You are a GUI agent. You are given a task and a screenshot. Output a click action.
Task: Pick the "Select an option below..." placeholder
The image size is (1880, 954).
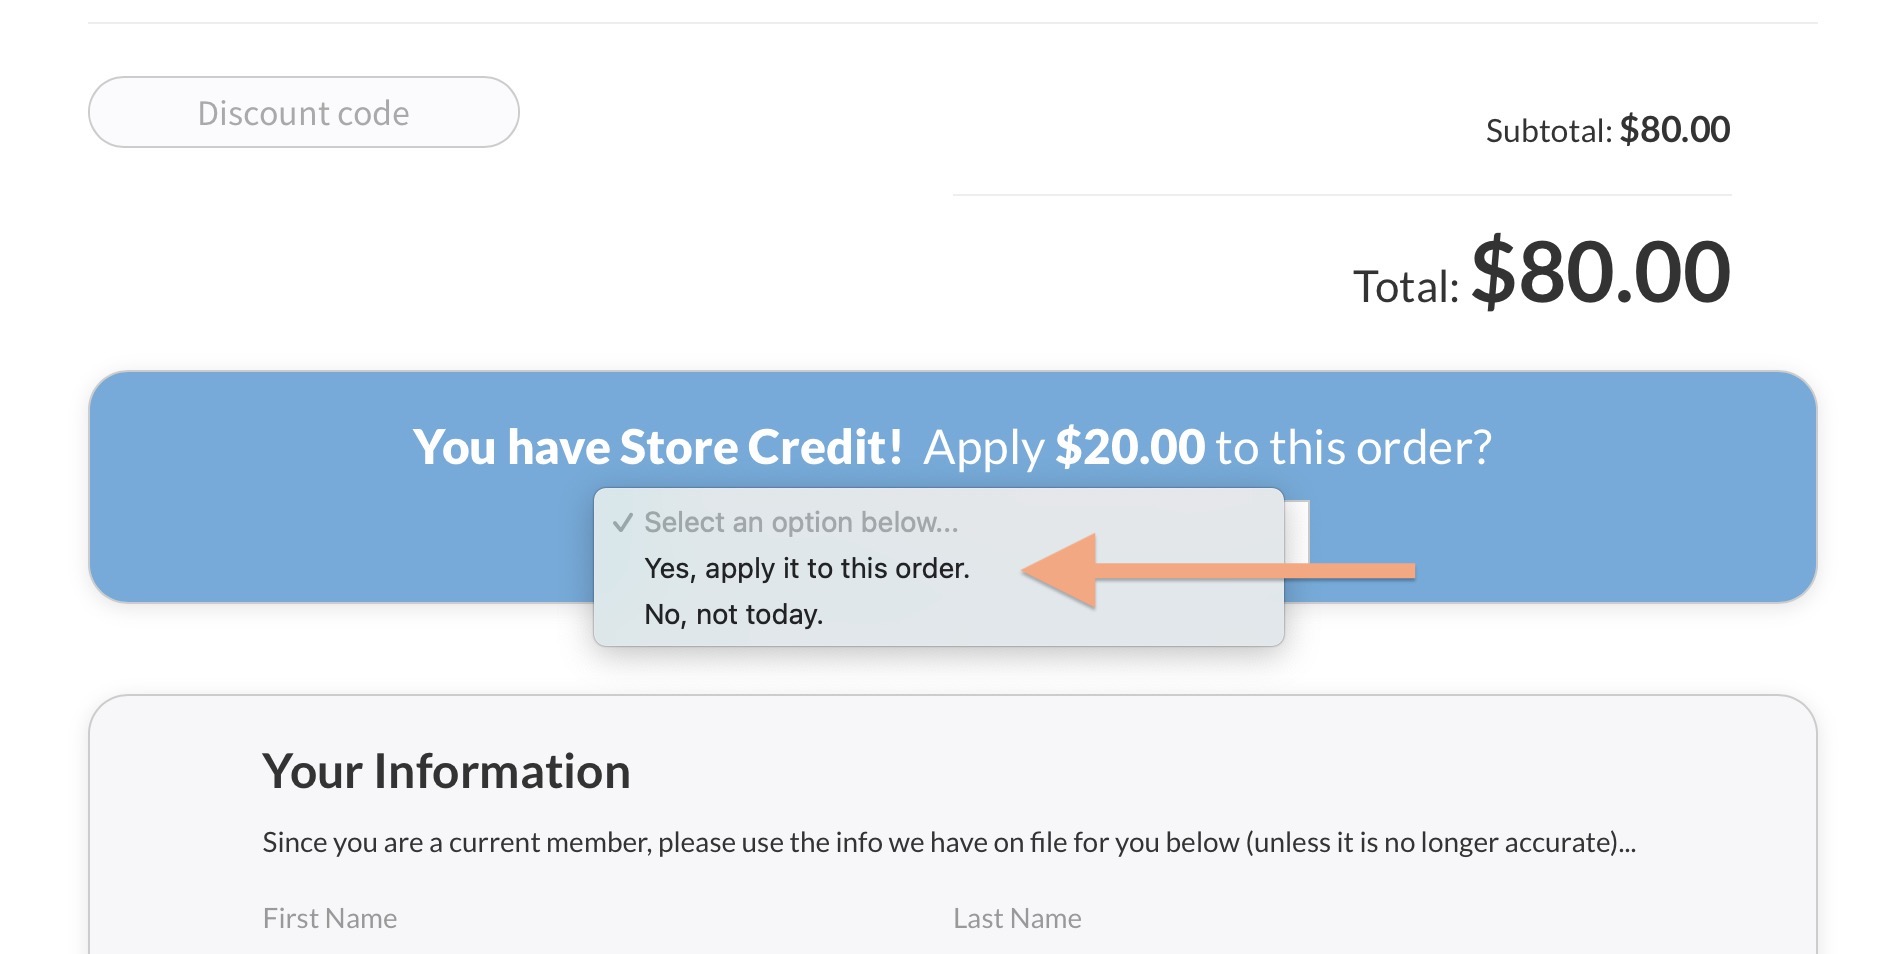pyautogui.click(x=800, y=522)
